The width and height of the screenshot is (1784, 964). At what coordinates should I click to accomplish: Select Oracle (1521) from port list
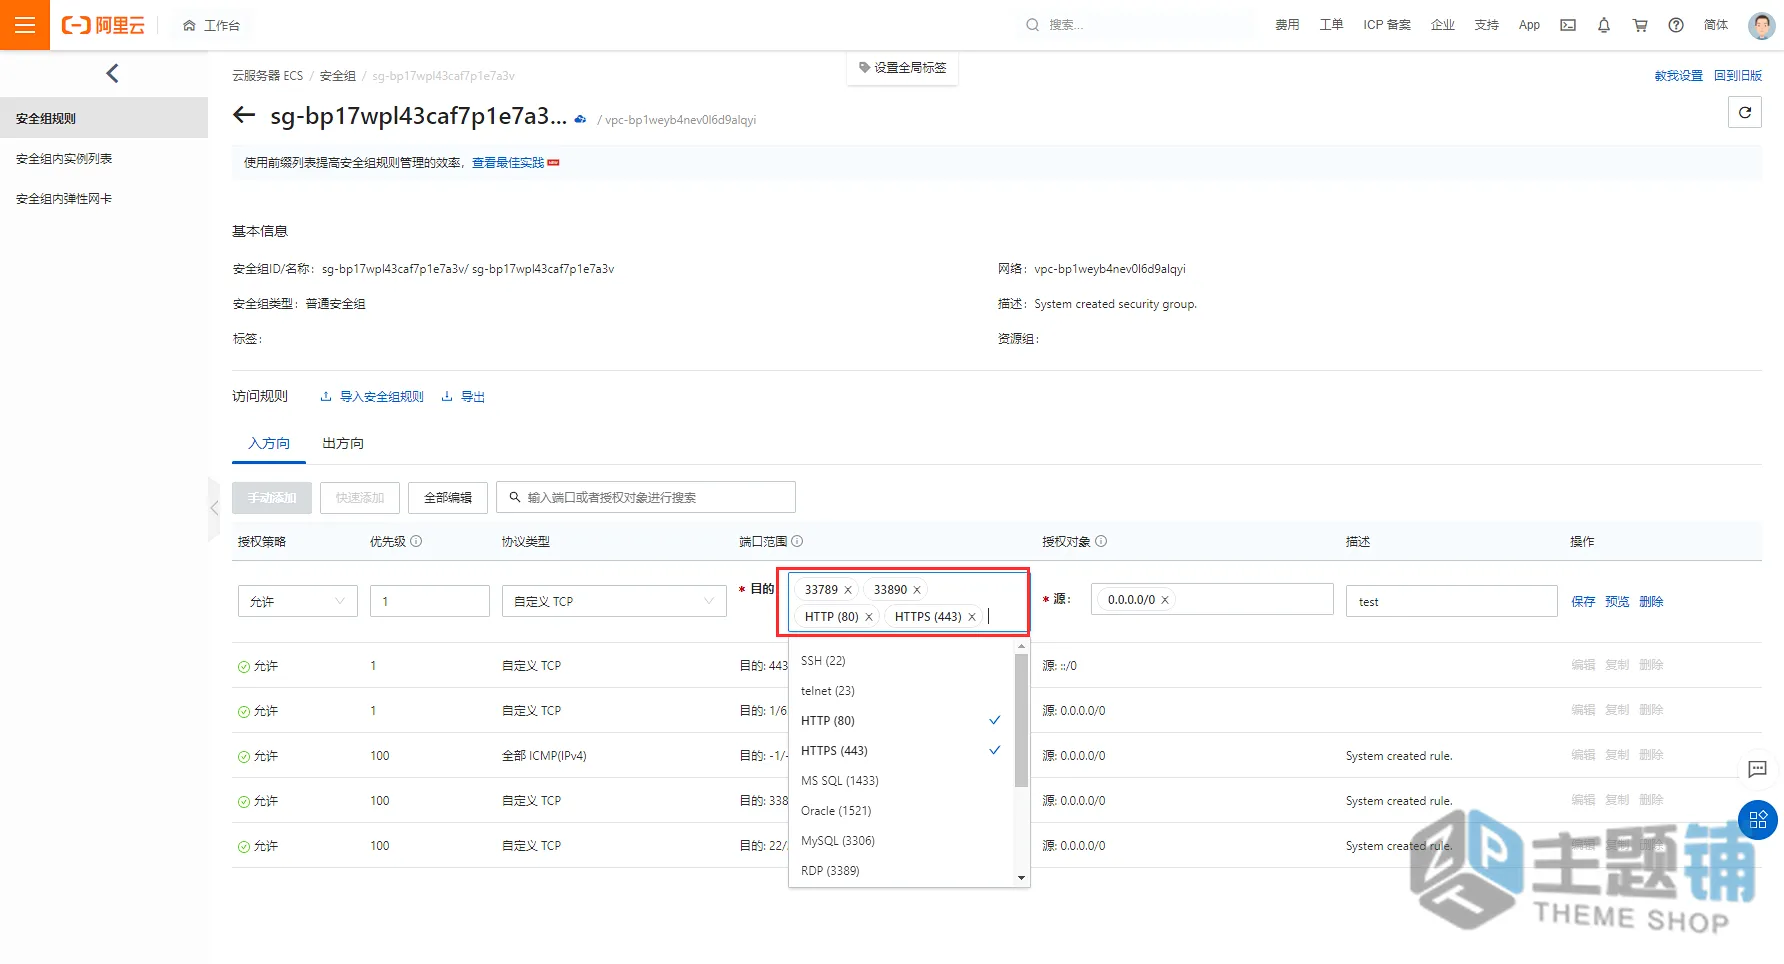click(901, 811)
